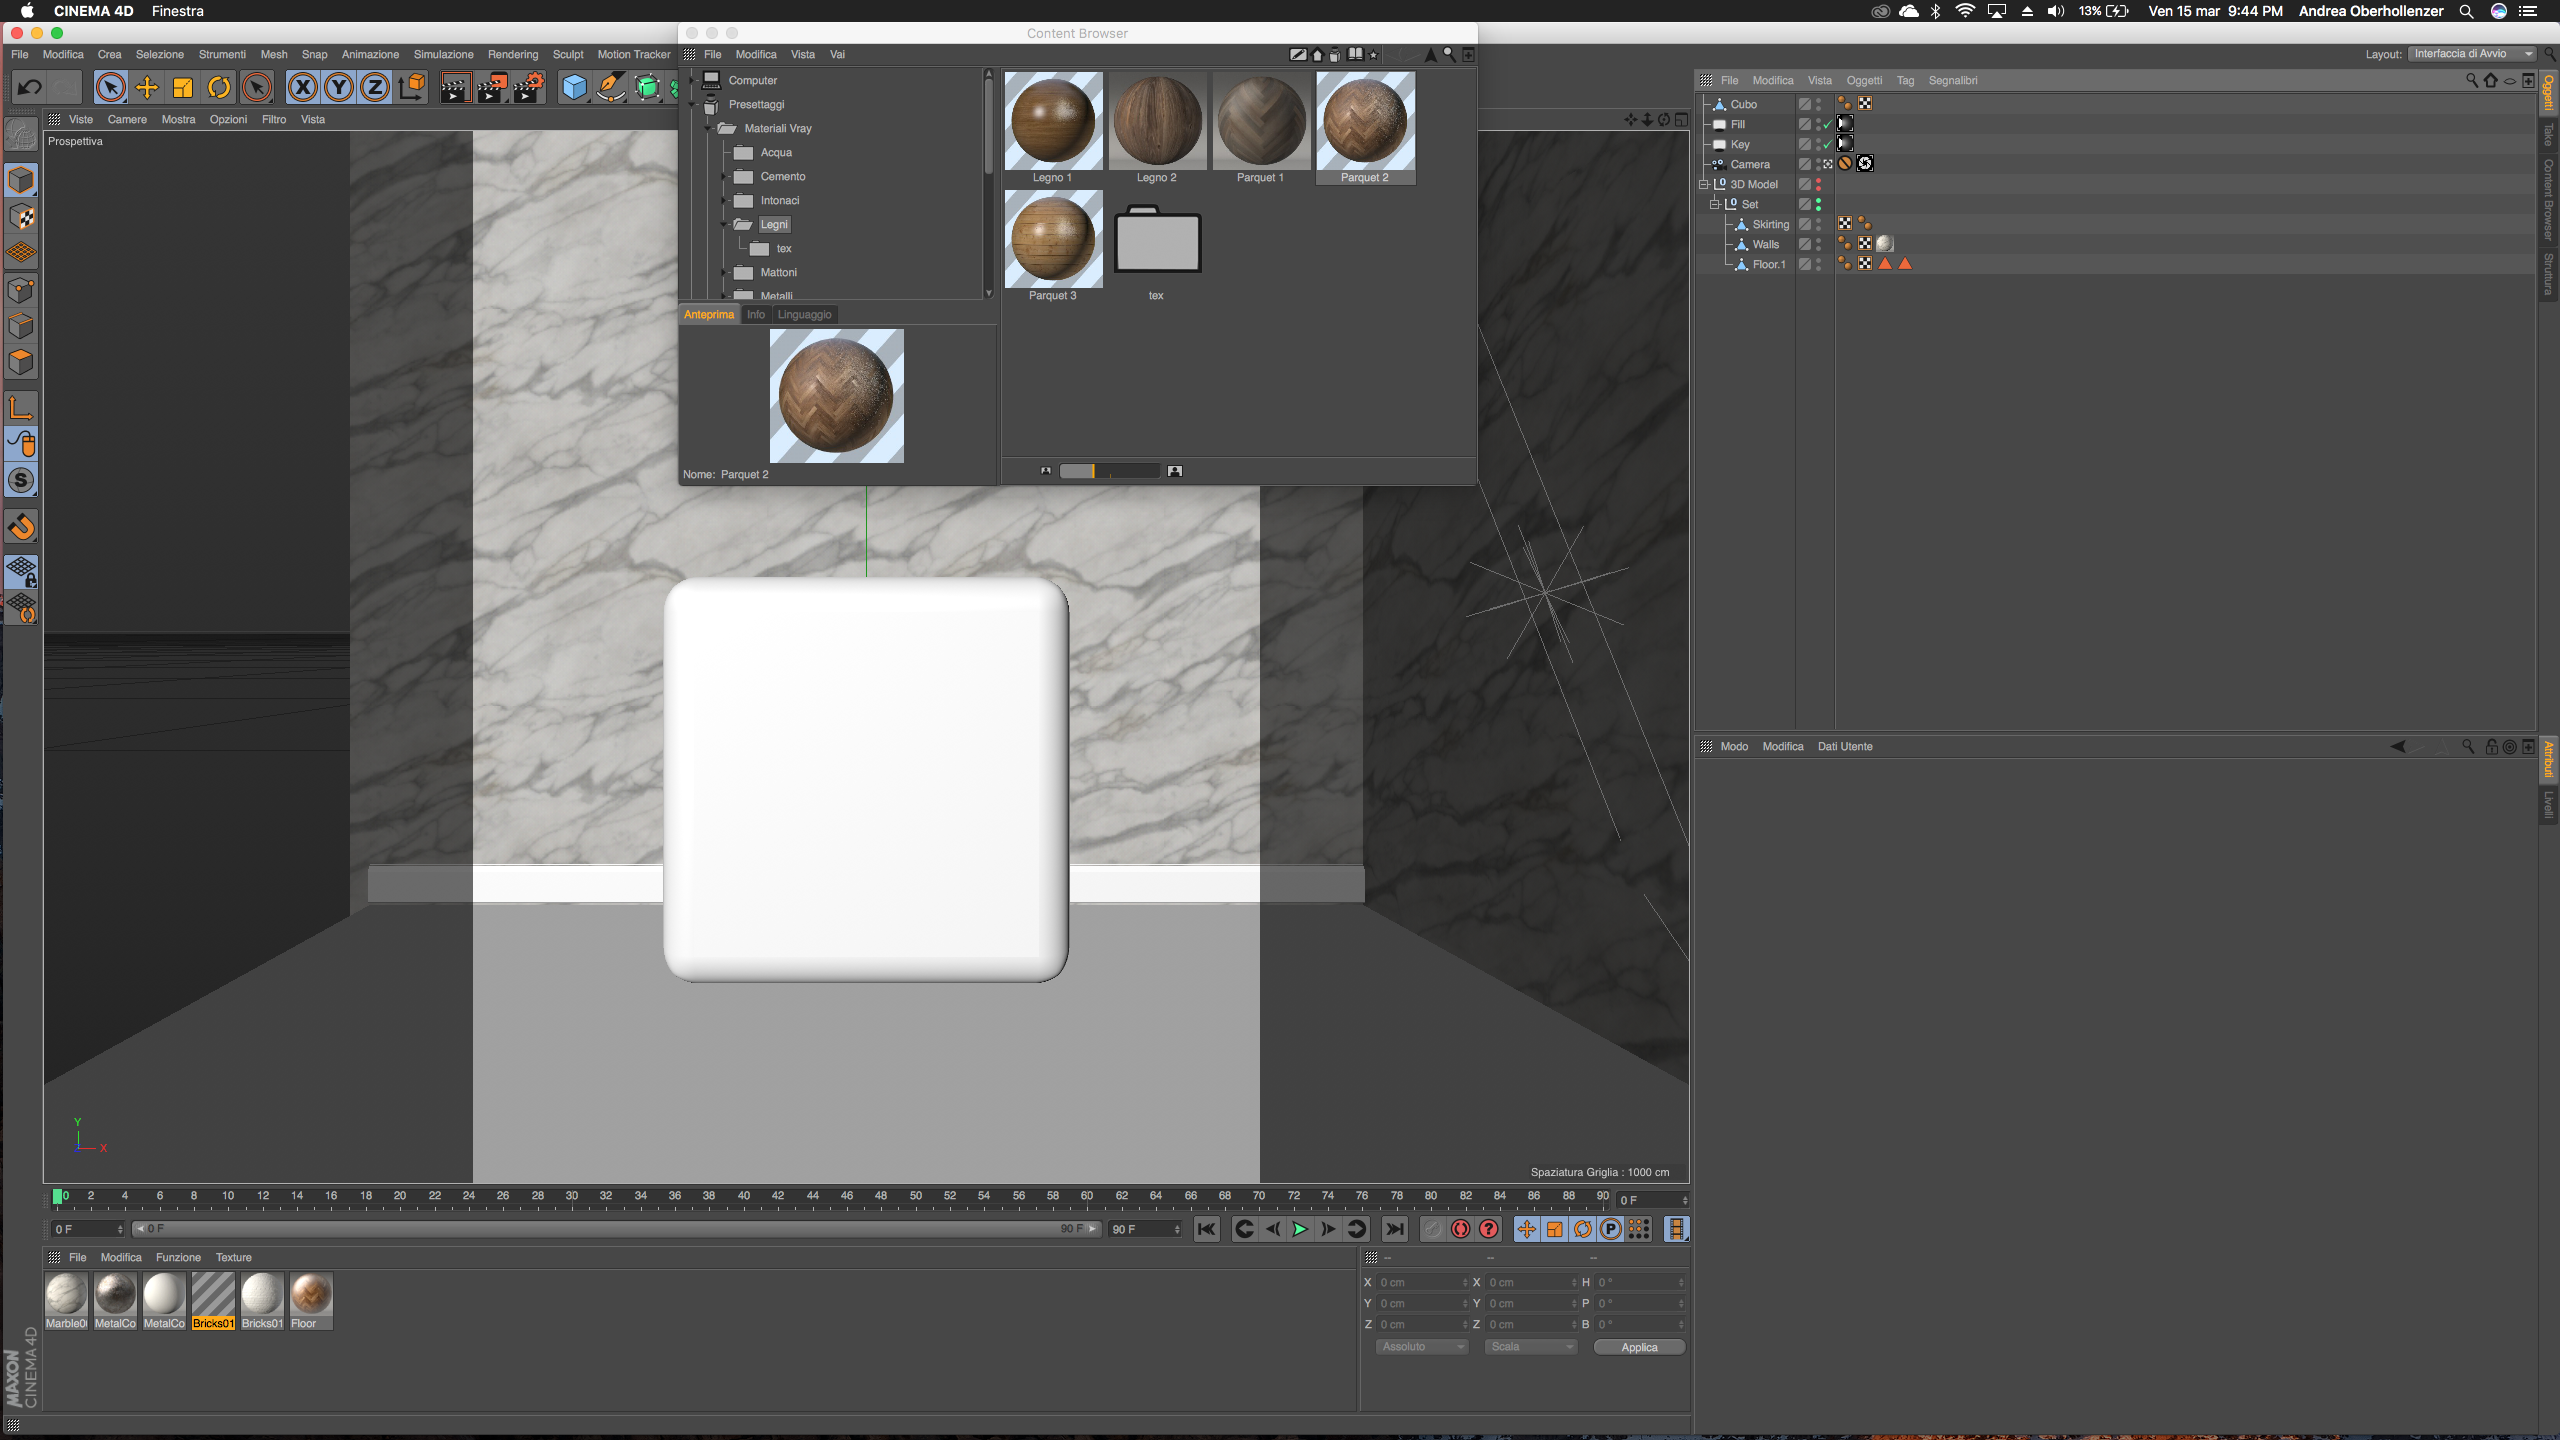Click the Applica button
The width and height of the screenshot is (2560, 1440).
click(x=1639, y=1347)
